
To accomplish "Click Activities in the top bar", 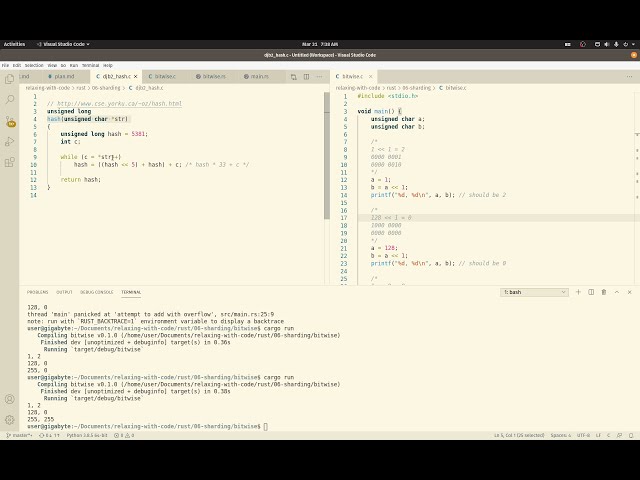I will tap(14, 44).
